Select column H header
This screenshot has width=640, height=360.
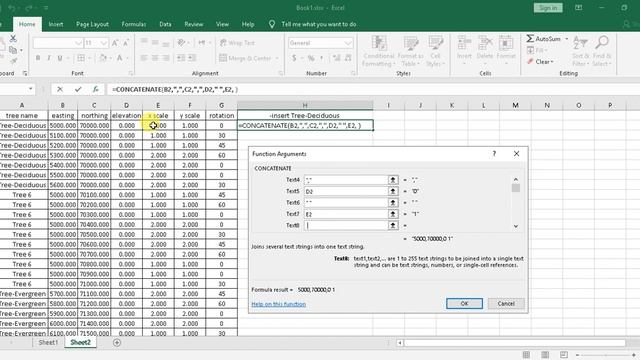pos(305,105)
